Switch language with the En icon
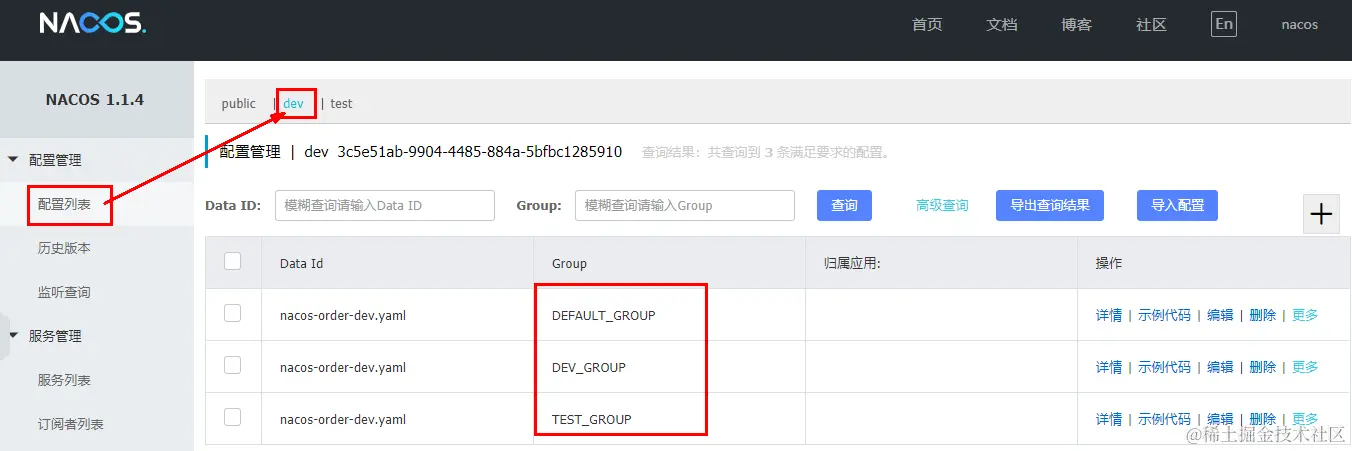 point(1223,24)
